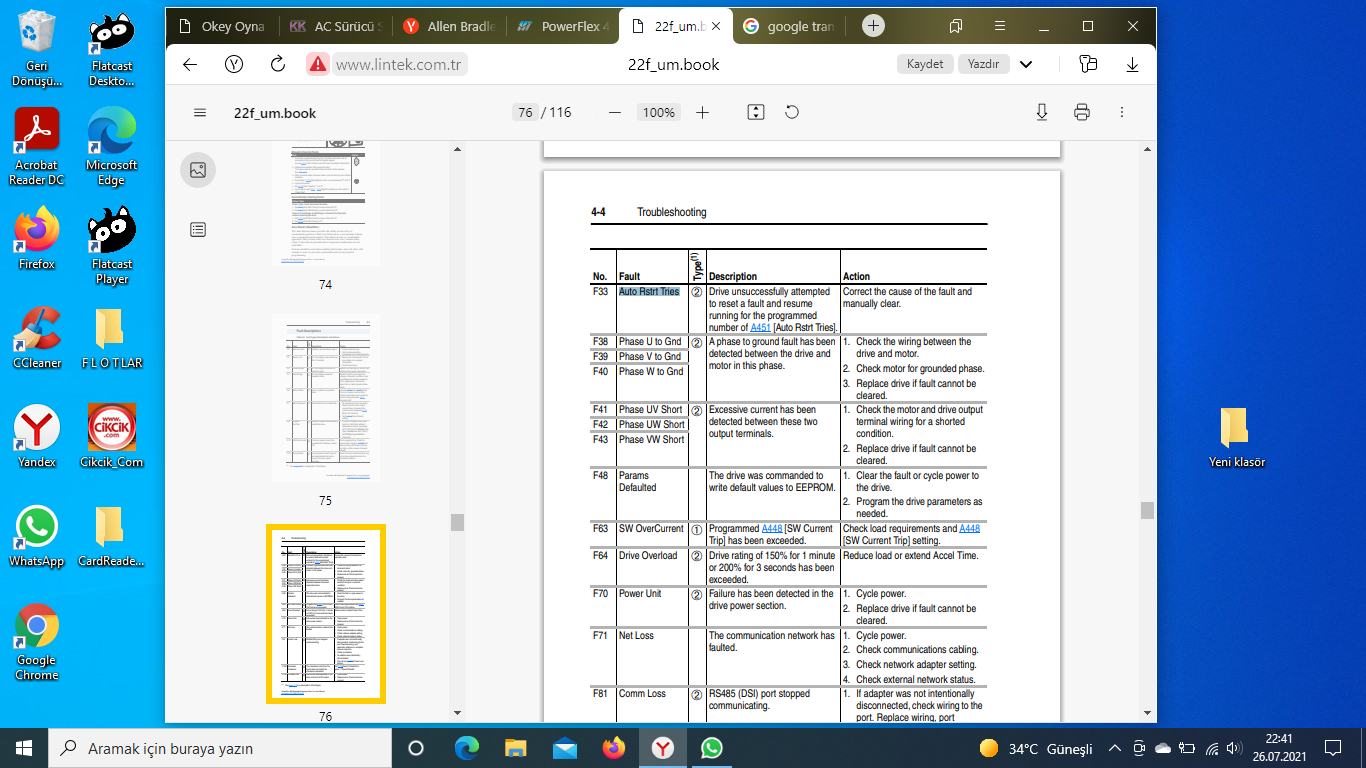Click the thumbnail panel scrollbar handle
1366x768 pixels.
[x=457, y=522]
